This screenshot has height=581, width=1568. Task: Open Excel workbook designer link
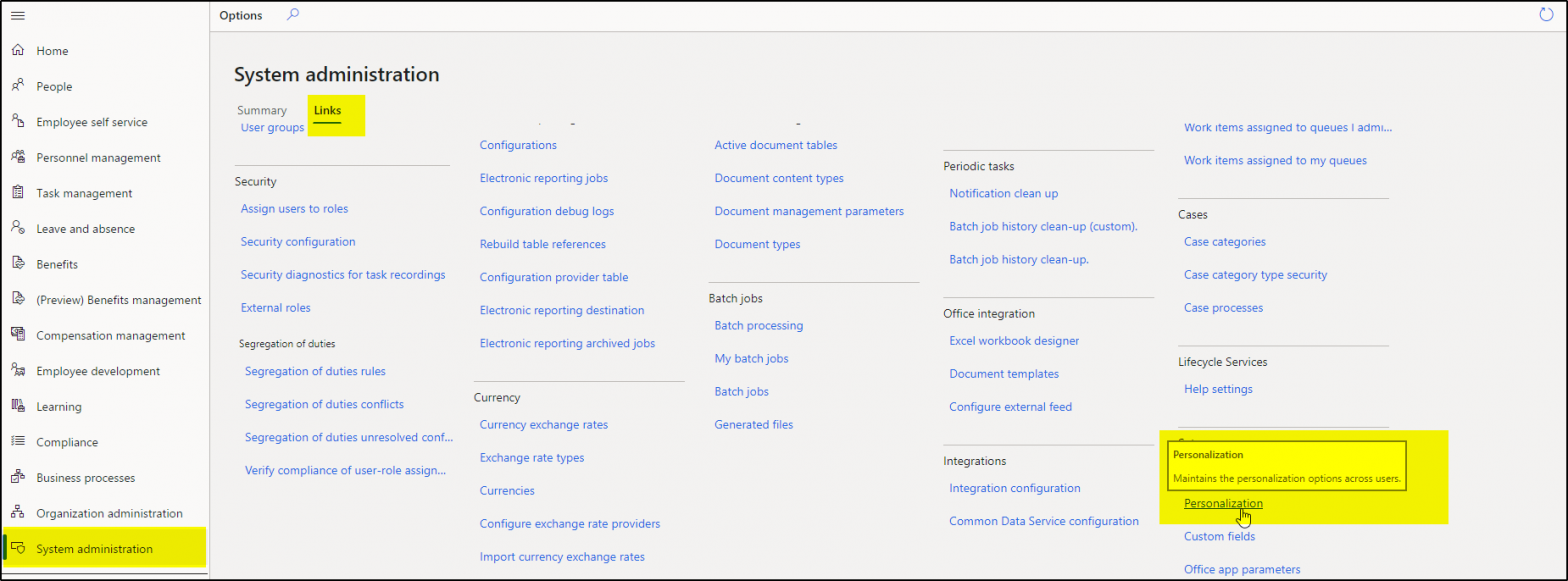click(x=1014, y=341)
